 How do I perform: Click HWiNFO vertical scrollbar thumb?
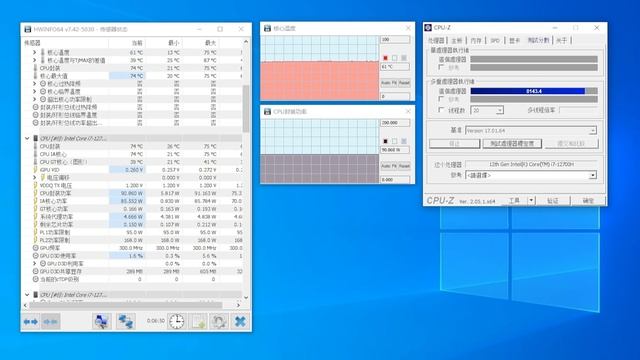(x=246, y=109)
